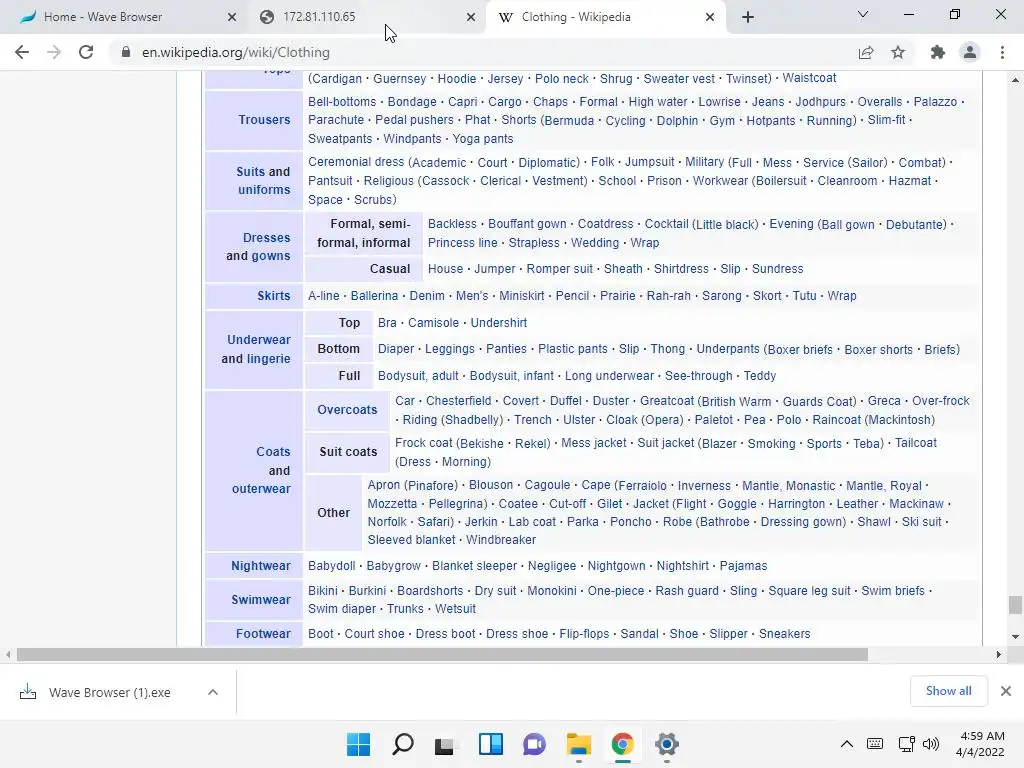This screenshot has width=1024, height=768.
Task: Follow the Hazmat link
Action: pos(910,181)
